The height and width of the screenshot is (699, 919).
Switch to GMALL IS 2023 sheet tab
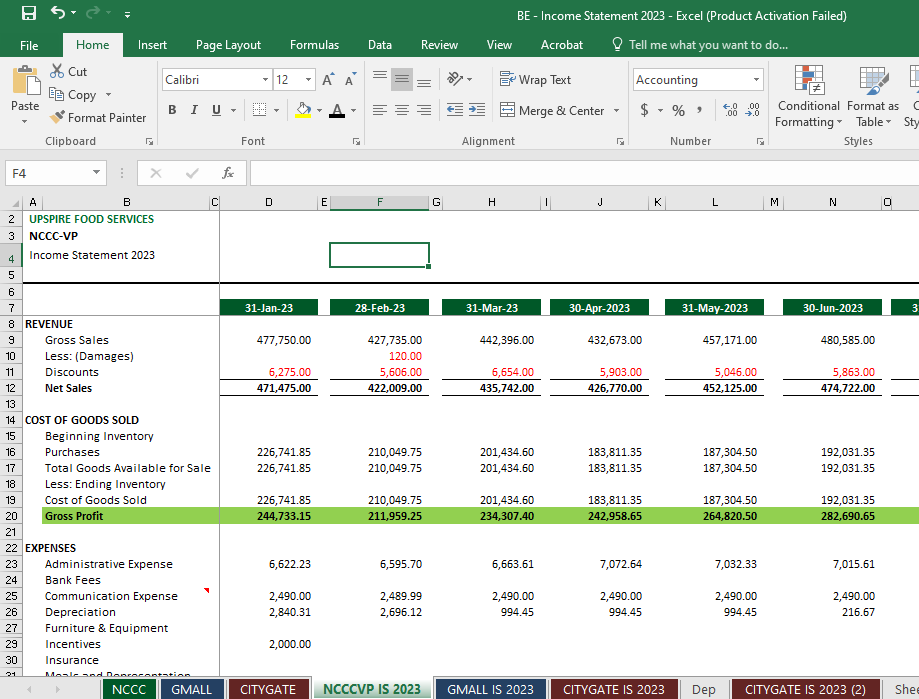[x=490, y=689]
